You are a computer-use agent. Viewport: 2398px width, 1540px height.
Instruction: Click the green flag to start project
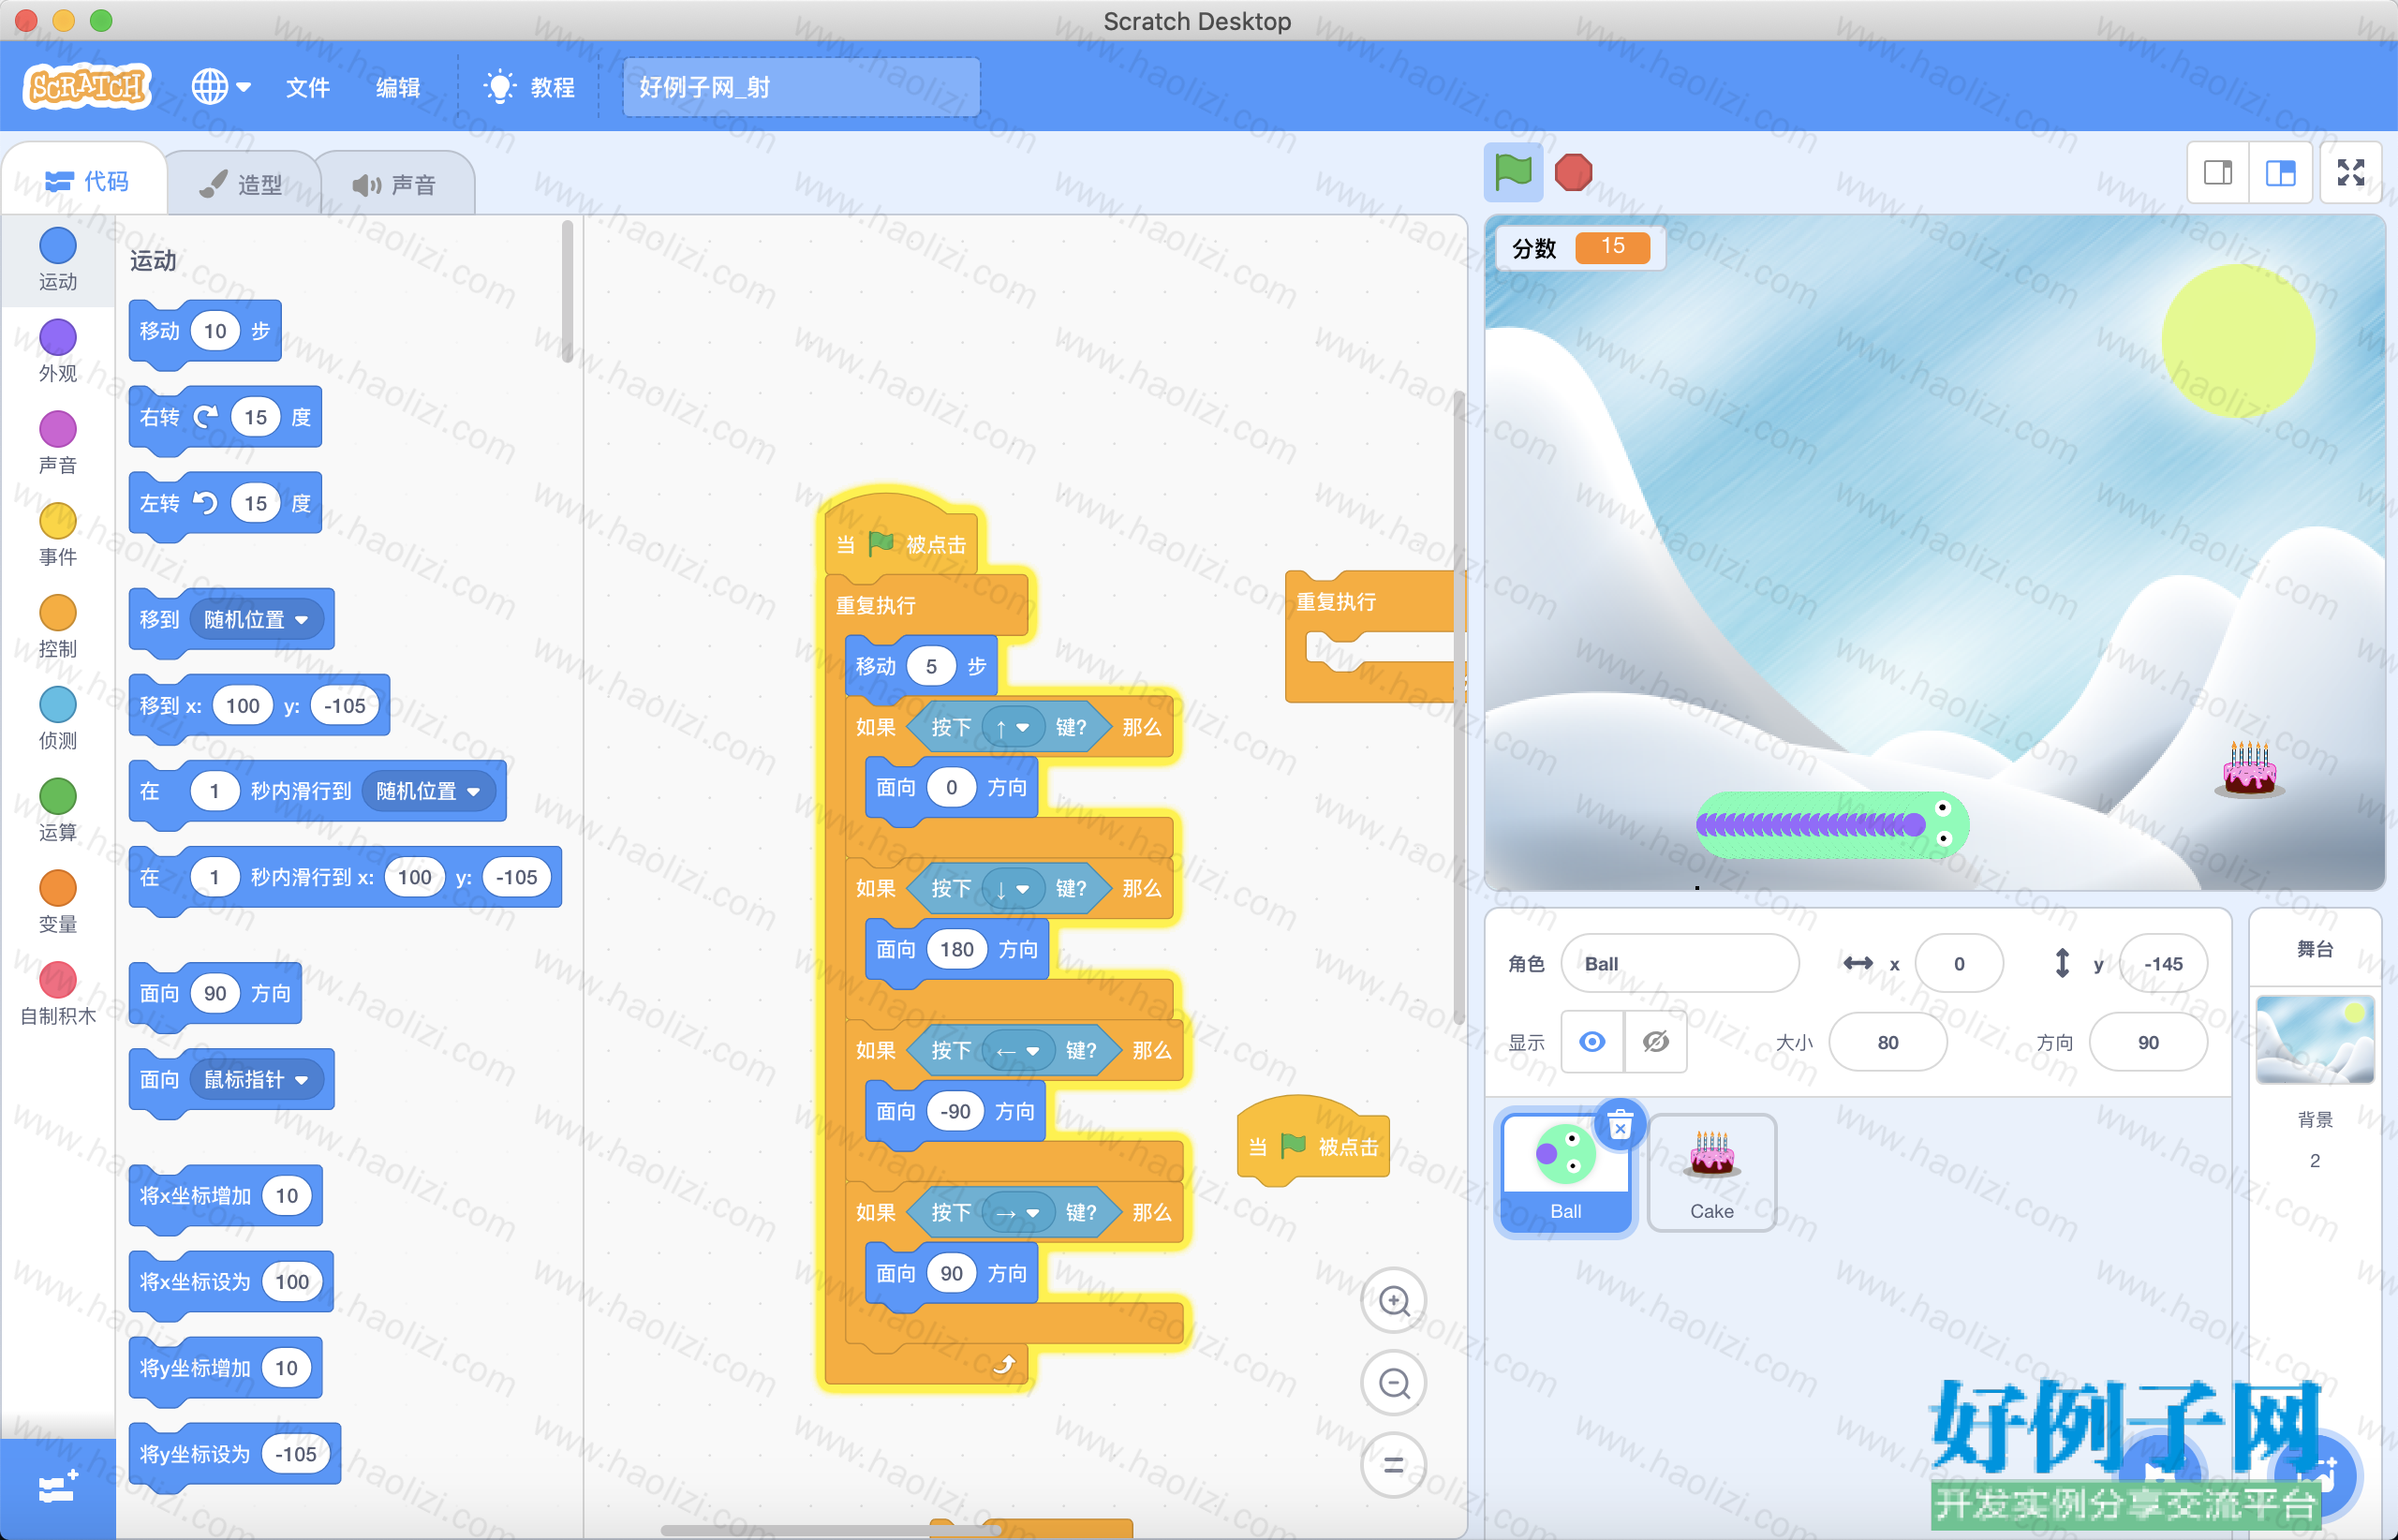1512,172
